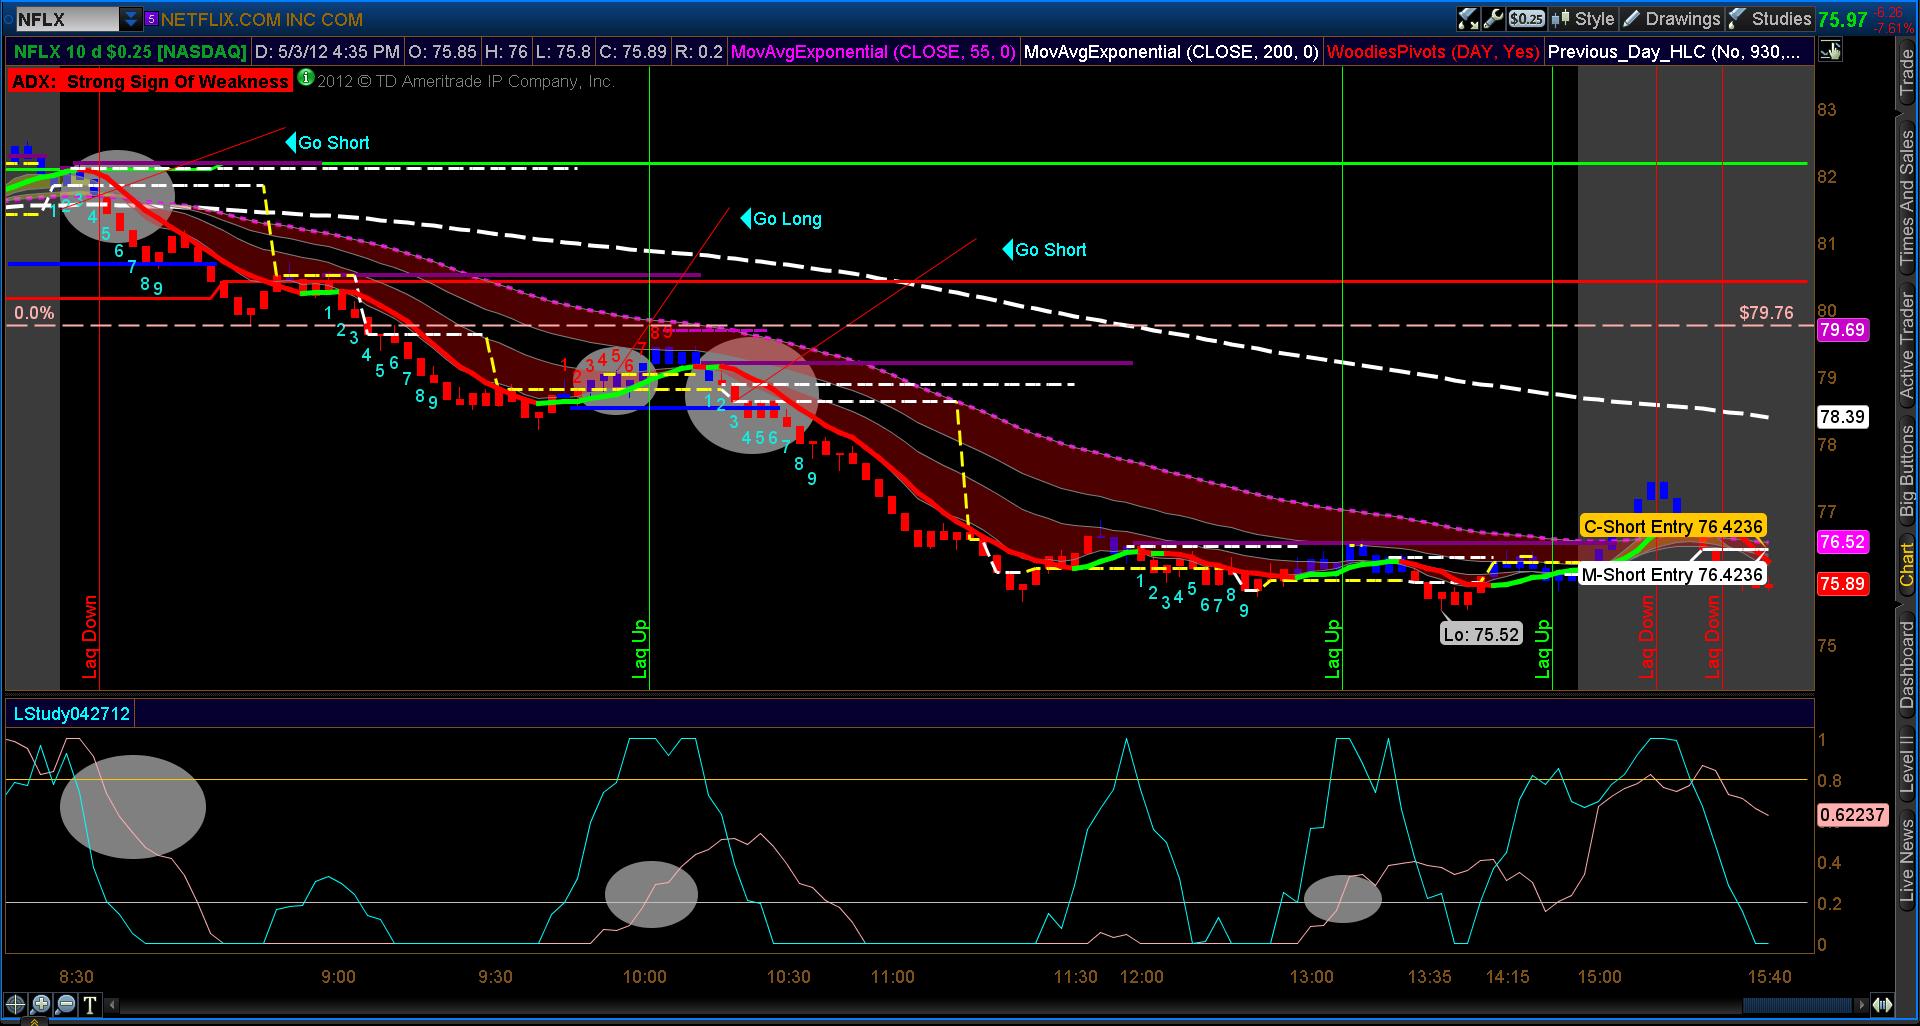This screenshot has height=1026, width=1920.
Task: Click the first Go Short chart bubble
Action: pos(329,143)
